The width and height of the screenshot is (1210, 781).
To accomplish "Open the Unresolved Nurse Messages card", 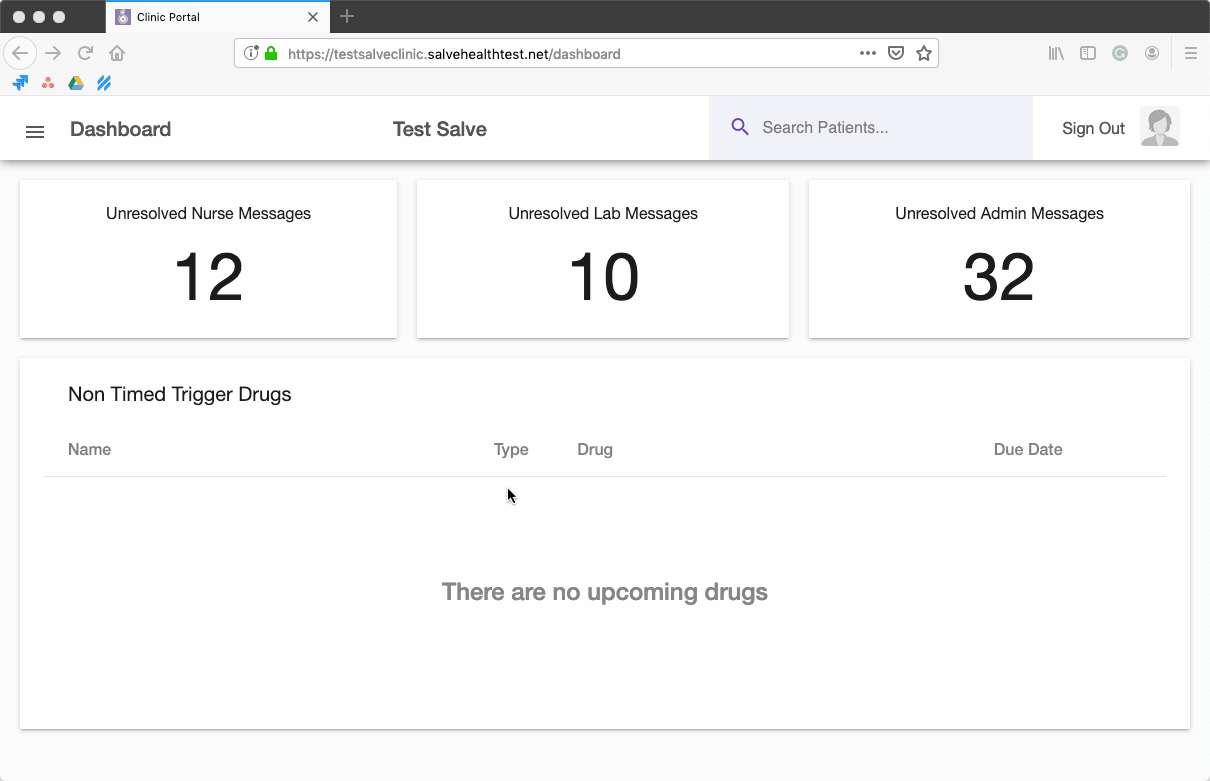I will [x=208, y=259].
